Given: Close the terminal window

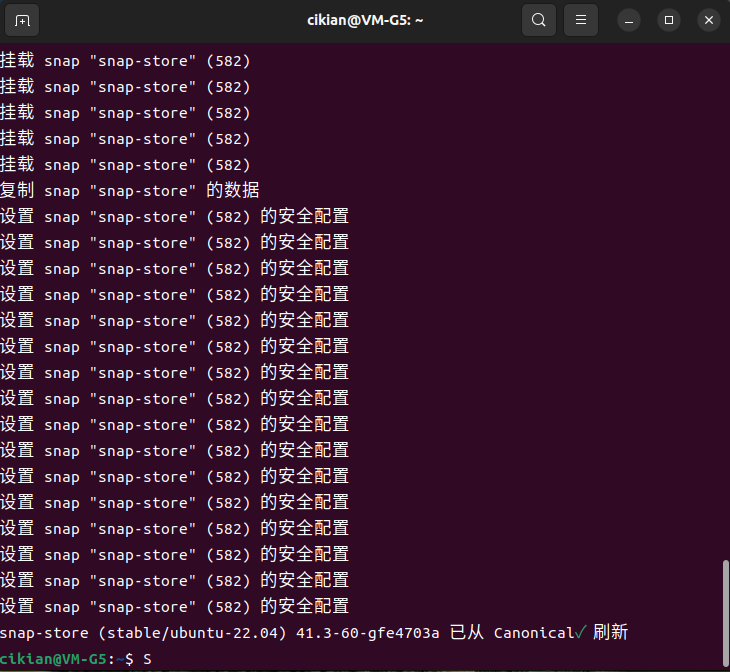Looking at the screenshot, I should coord(709,20).
